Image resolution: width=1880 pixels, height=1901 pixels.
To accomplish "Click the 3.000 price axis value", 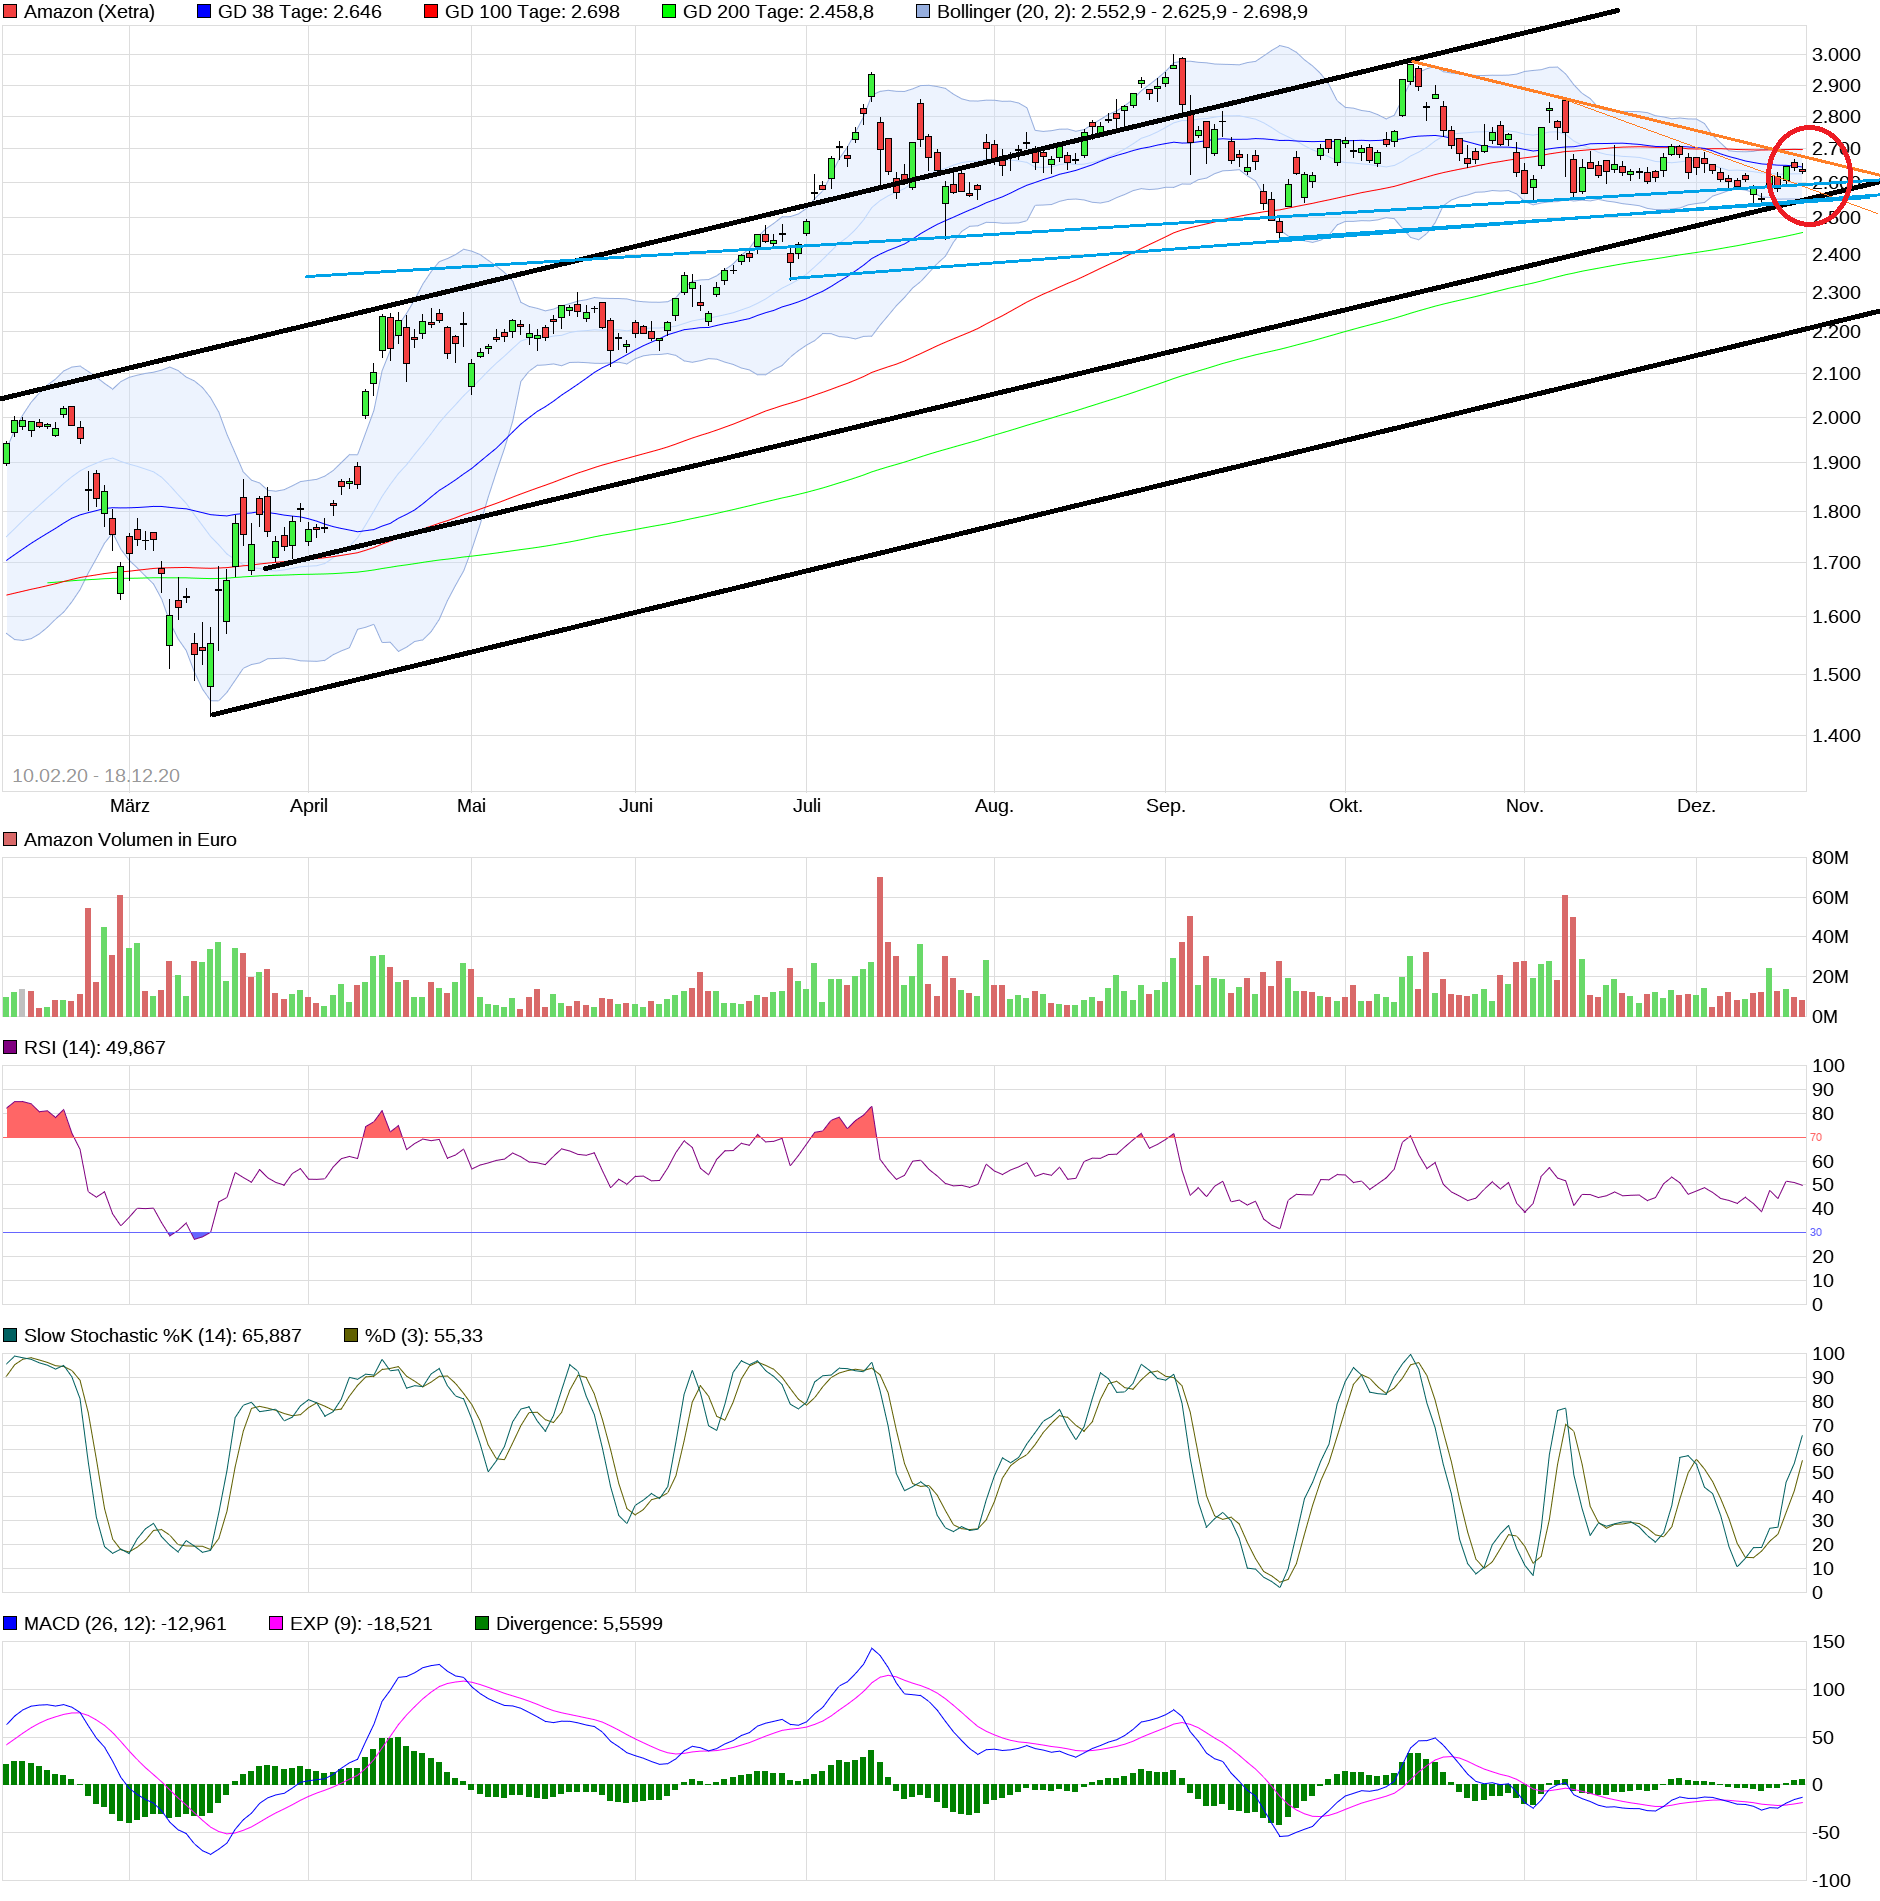I will 1836,54.
